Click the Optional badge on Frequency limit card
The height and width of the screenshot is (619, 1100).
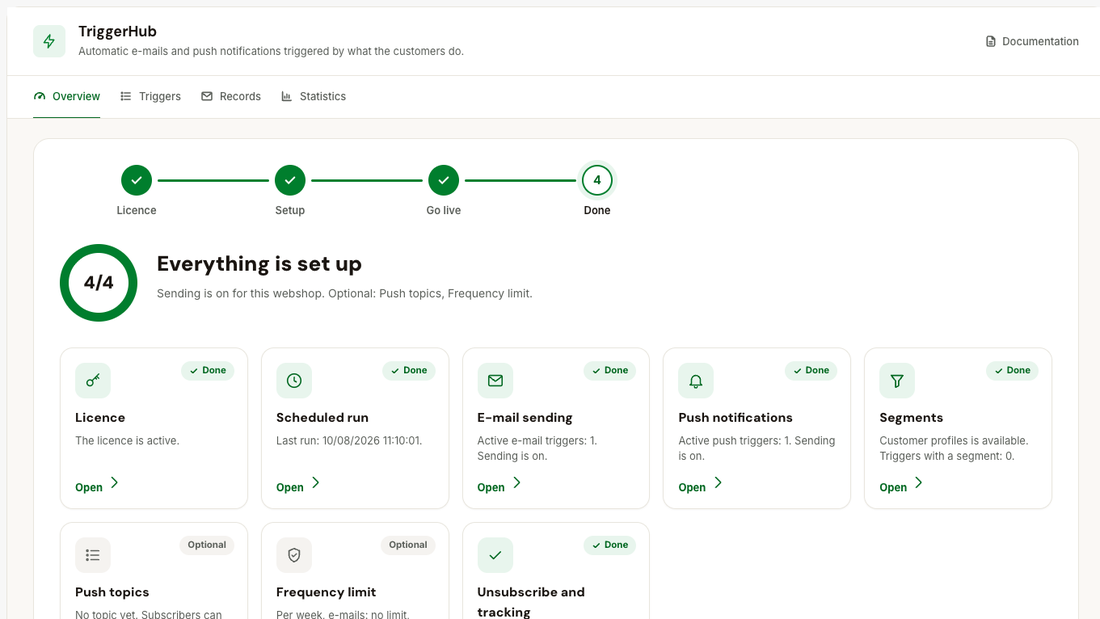pos(408,545)
